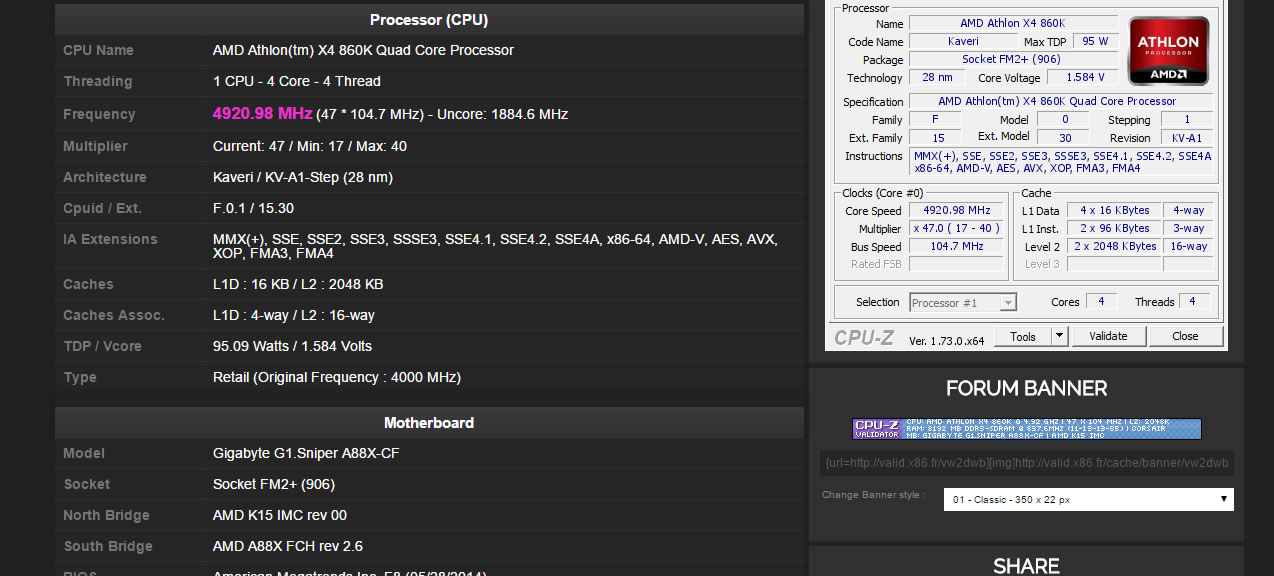This screenshot has height=576, width=1274.
Task: Click the Current 47 Min 17 Max 40 multiplier
Action: click(x=310, y=146)
